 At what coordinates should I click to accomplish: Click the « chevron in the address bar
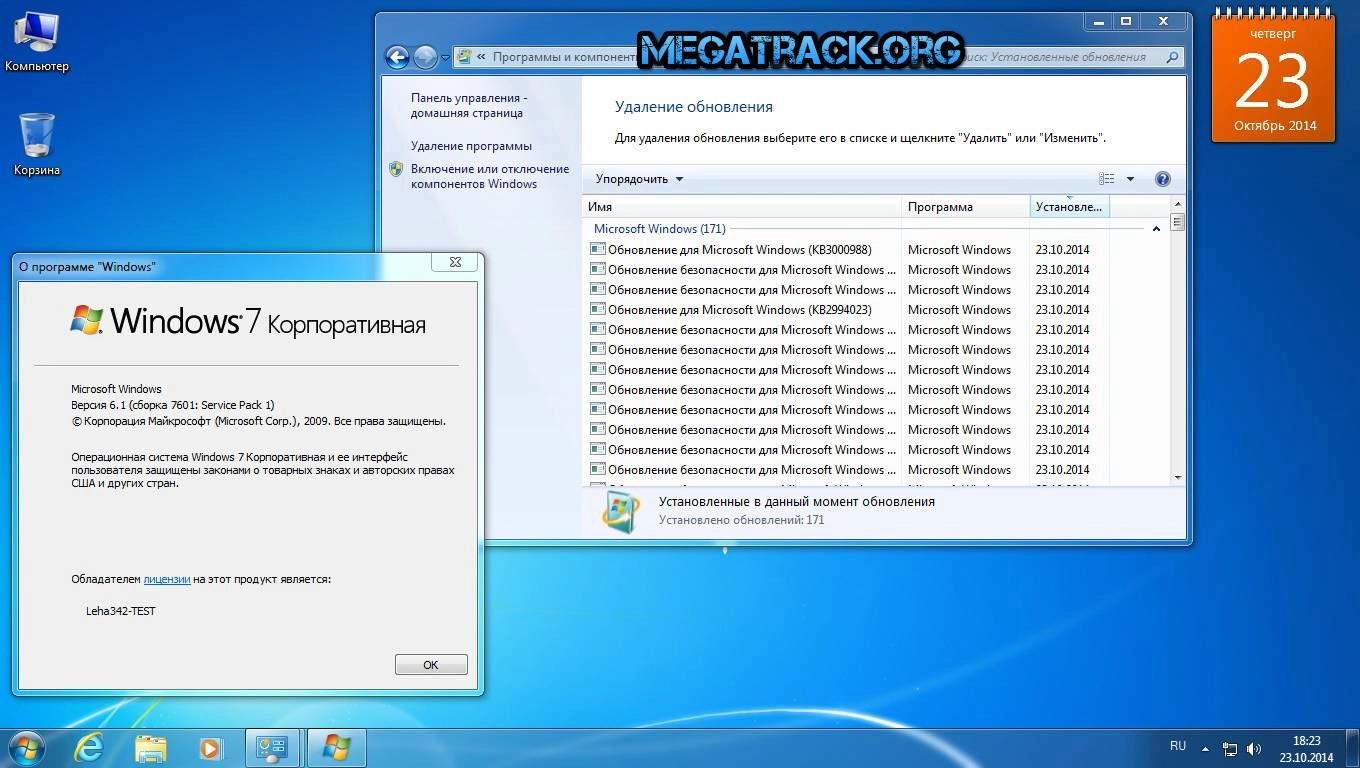pos(482,57)
